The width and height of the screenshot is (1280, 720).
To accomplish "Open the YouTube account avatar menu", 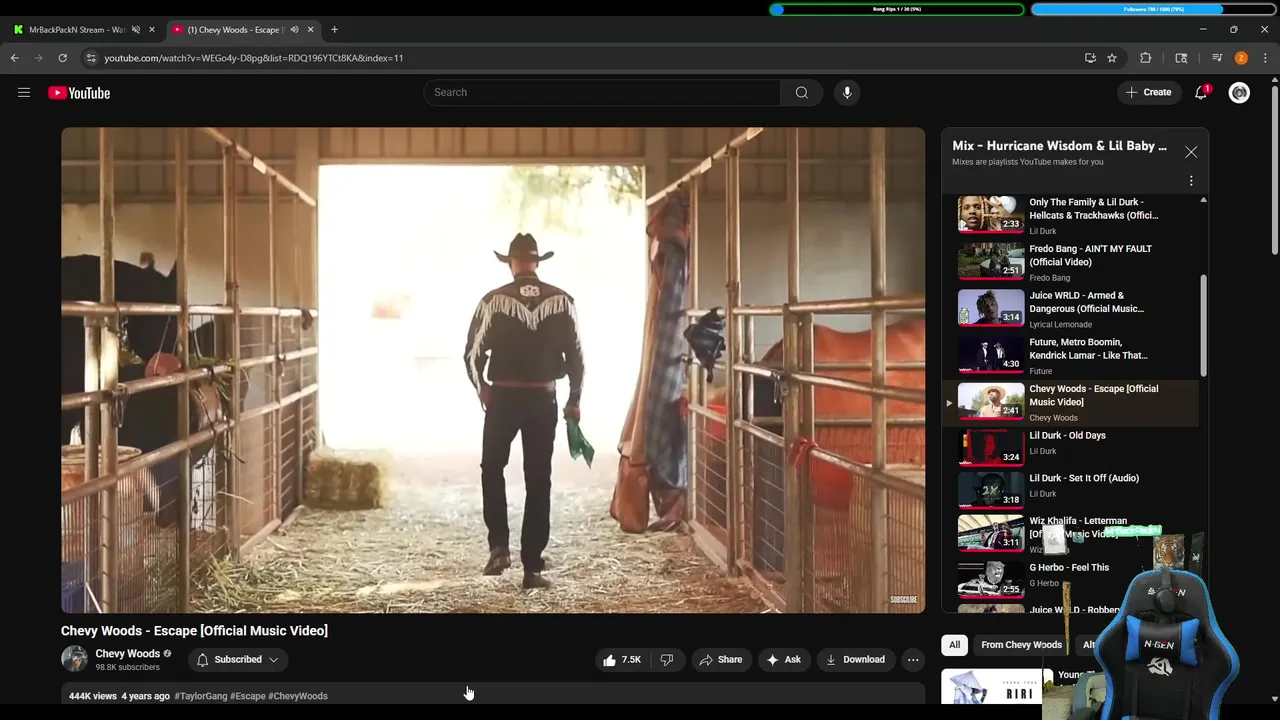I will click(x=1239, y=92).
